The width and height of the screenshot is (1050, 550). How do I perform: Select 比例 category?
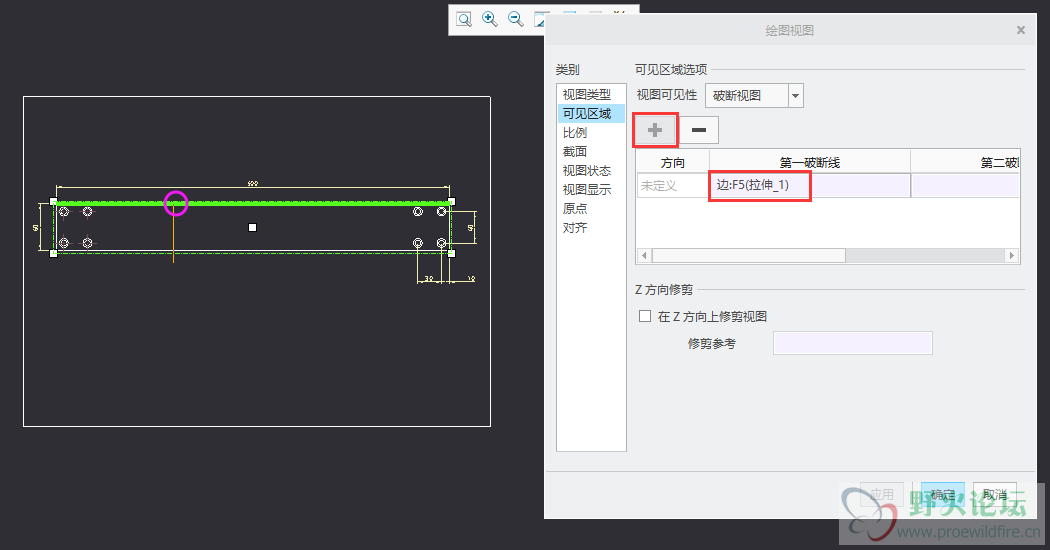tap(591, 133)
